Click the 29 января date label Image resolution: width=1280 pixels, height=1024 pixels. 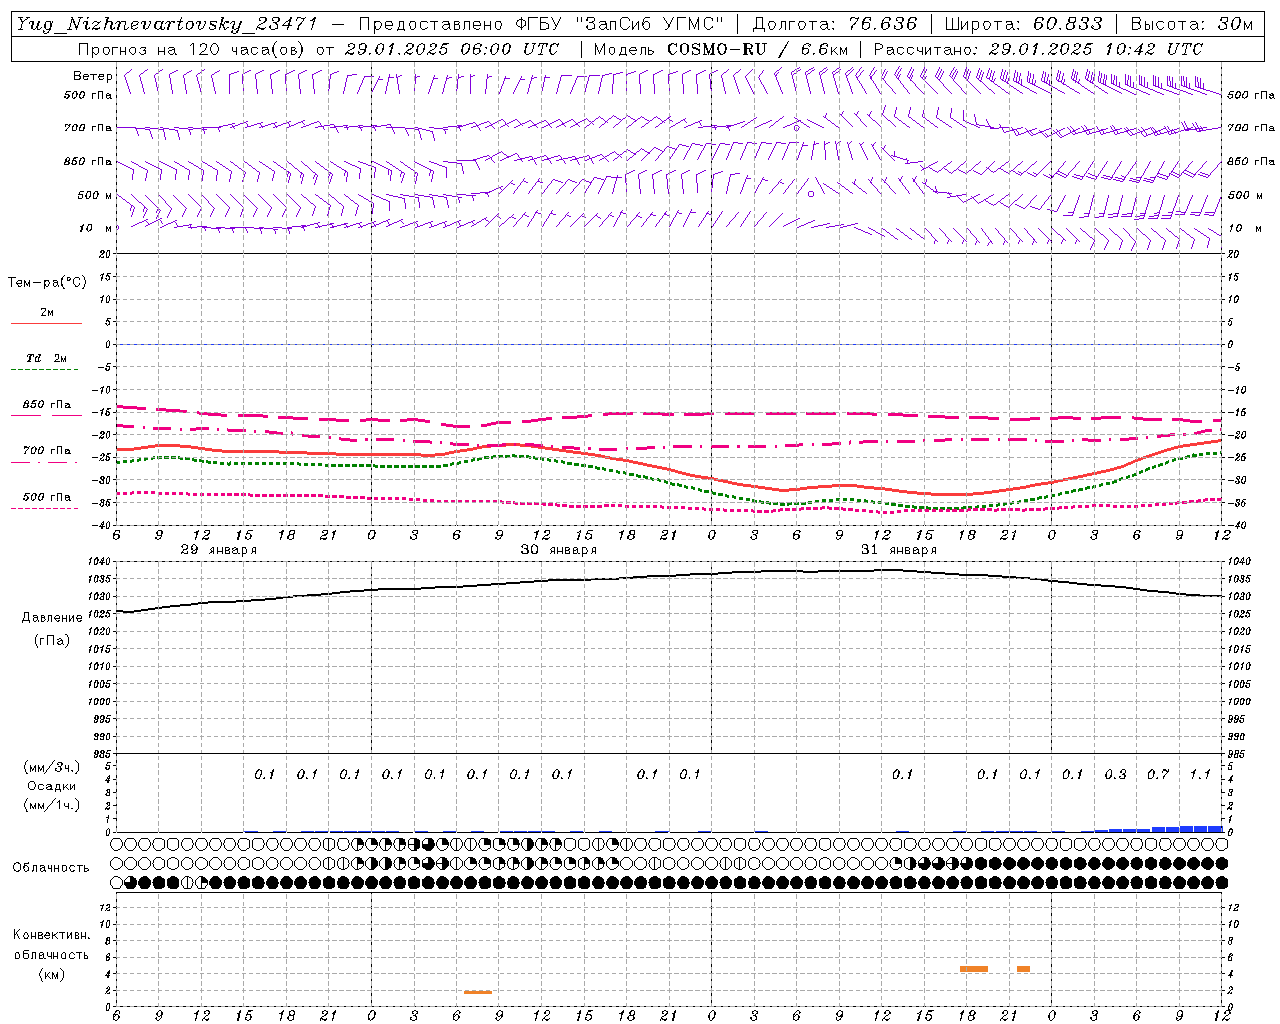point(218,550)
